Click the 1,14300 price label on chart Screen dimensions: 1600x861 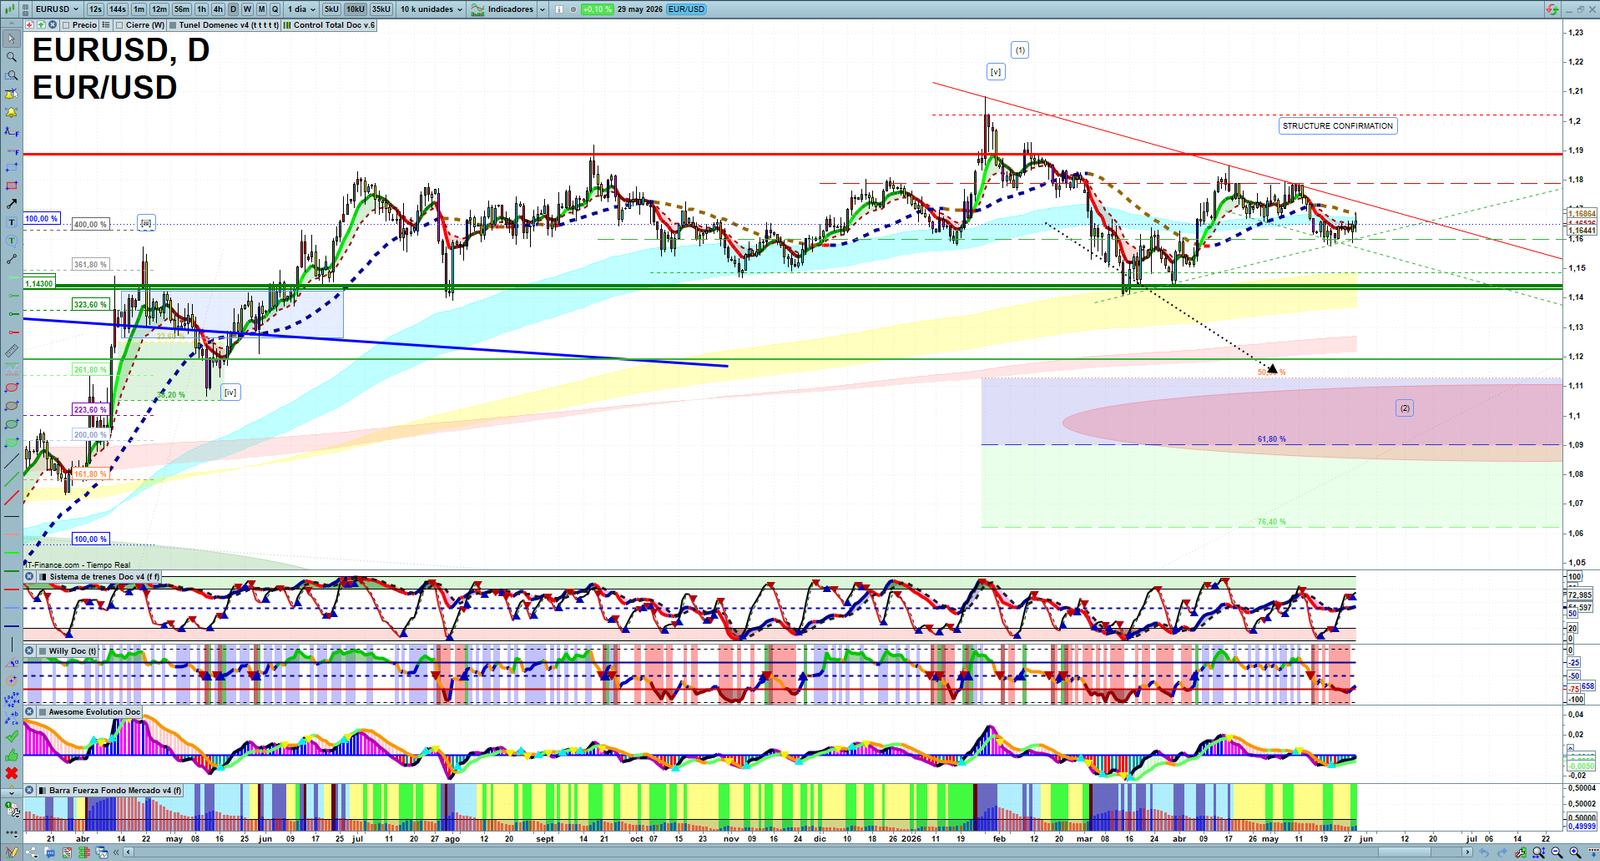coord(39,284)
